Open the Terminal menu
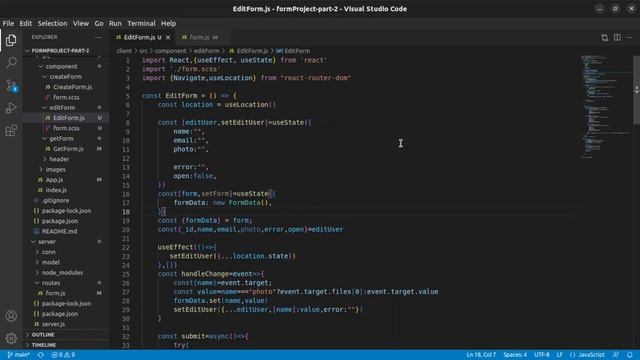 pyautogui.click(x=141, y=24)
